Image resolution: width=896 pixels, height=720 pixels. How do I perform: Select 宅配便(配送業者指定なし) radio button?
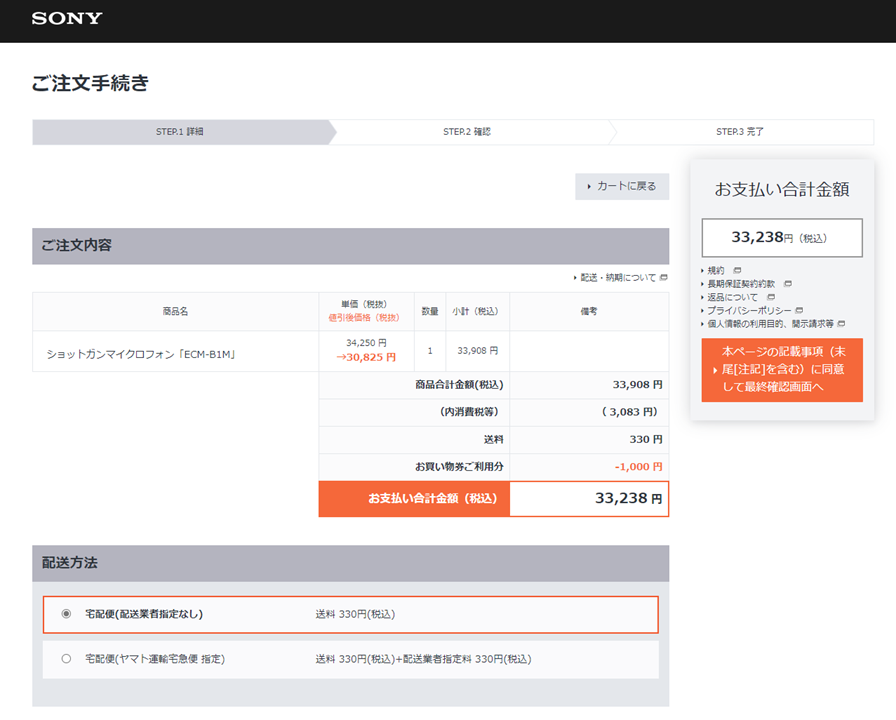coord(66,614)
